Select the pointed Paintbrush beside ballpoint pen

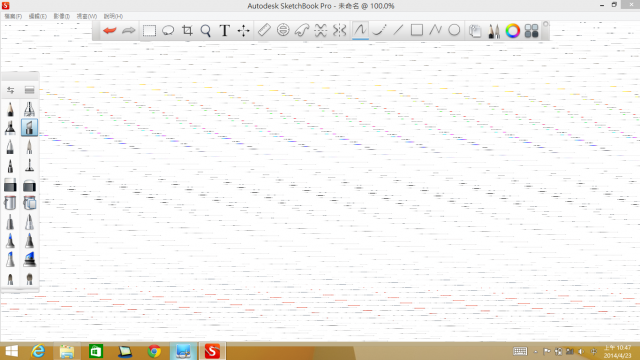point(29,147)
